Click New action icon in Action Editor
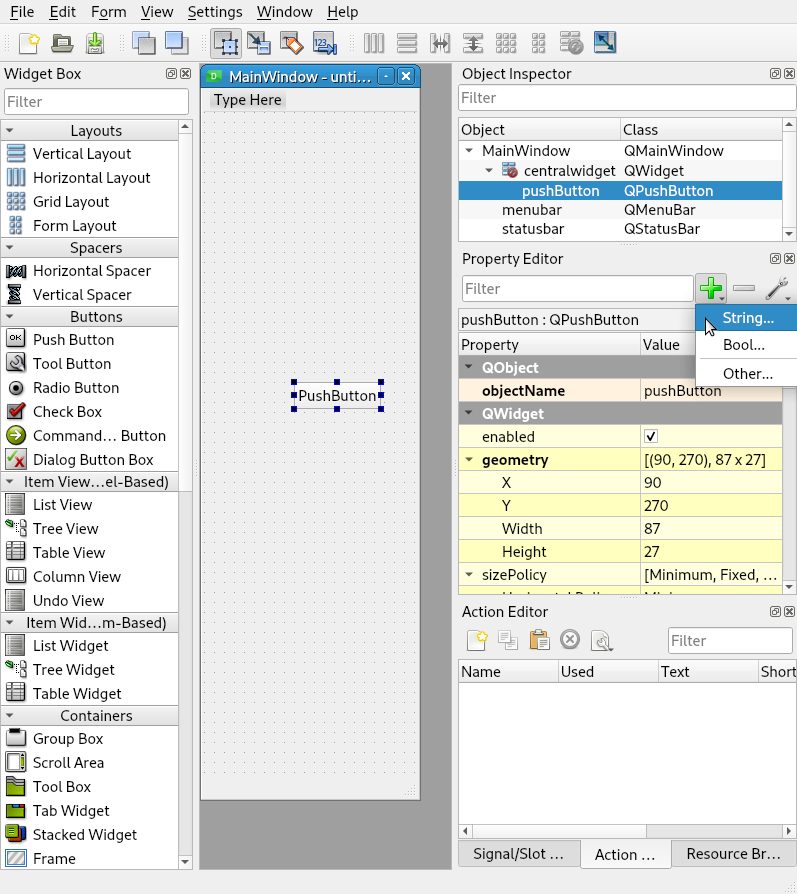 [477, 640]
